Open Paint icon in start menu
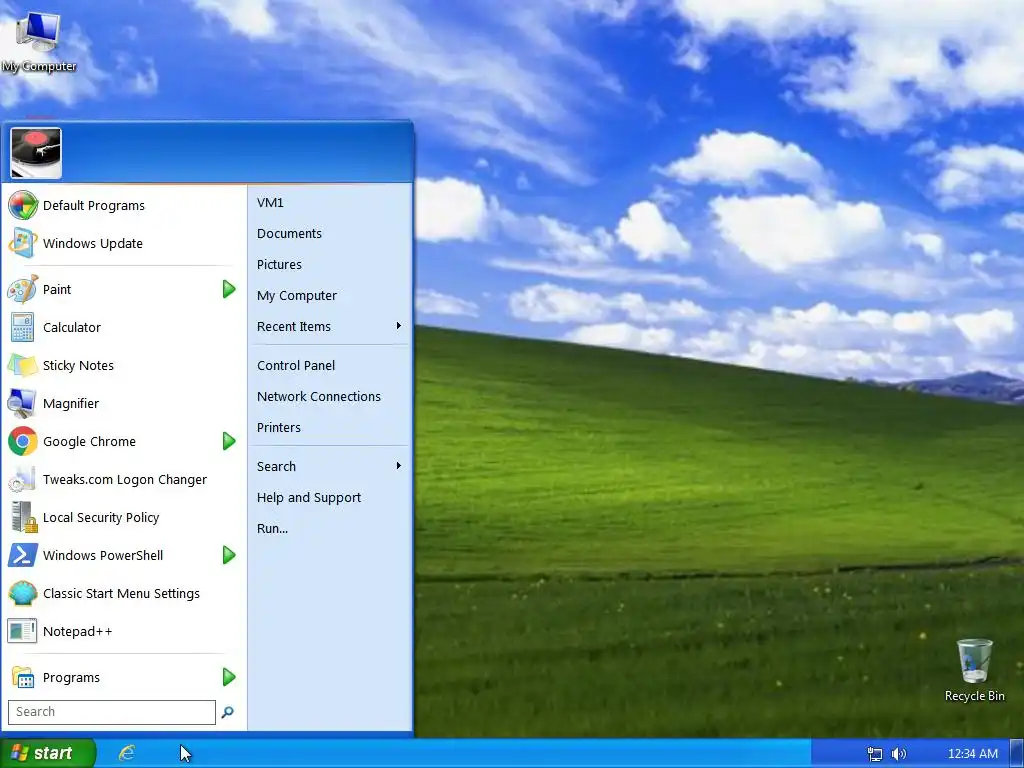The width and height of the screenshot is (1024, 768). click(x=23, y=289)
